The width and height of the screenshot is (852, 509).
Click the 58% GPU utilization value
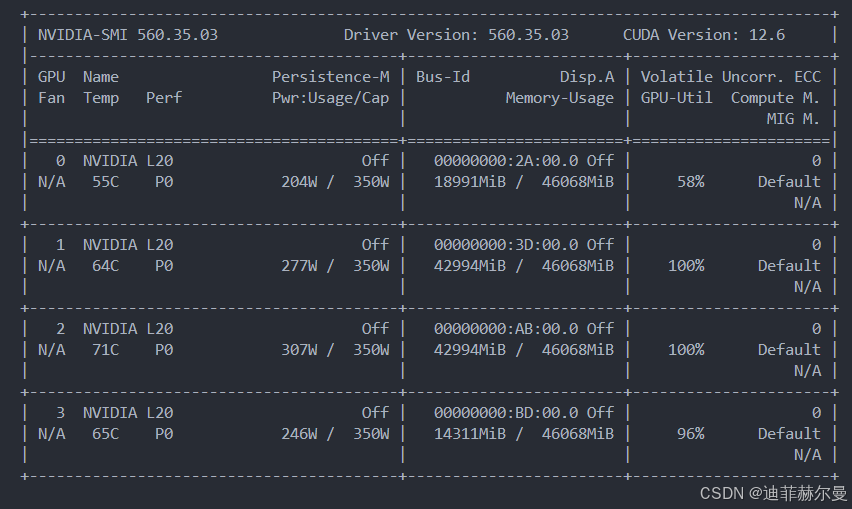click(x=690, y=182)
